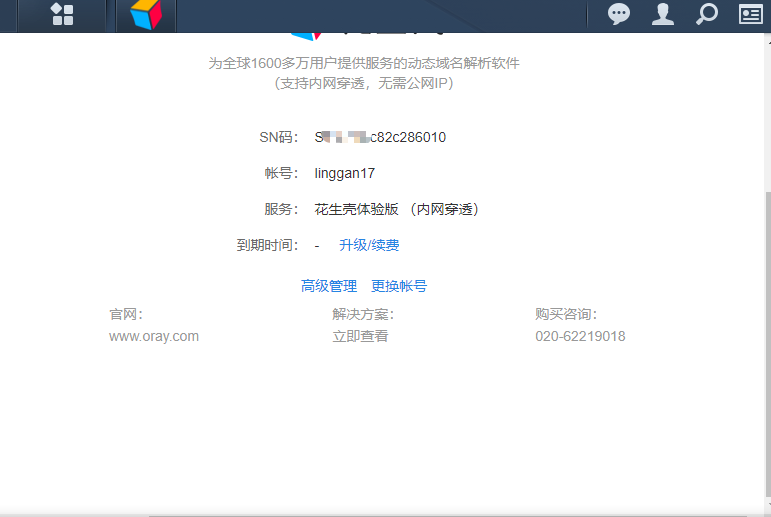Open the DSM main menu grid icon
The height and width of the screenshot is (517, 771).
point(62,14)
